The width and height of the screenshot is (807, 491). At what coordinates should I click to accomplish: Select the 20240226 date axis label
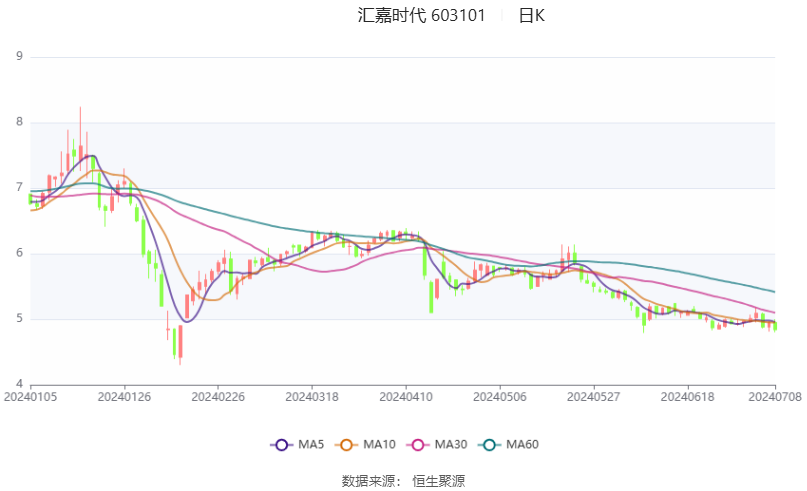tap(218, 397)
